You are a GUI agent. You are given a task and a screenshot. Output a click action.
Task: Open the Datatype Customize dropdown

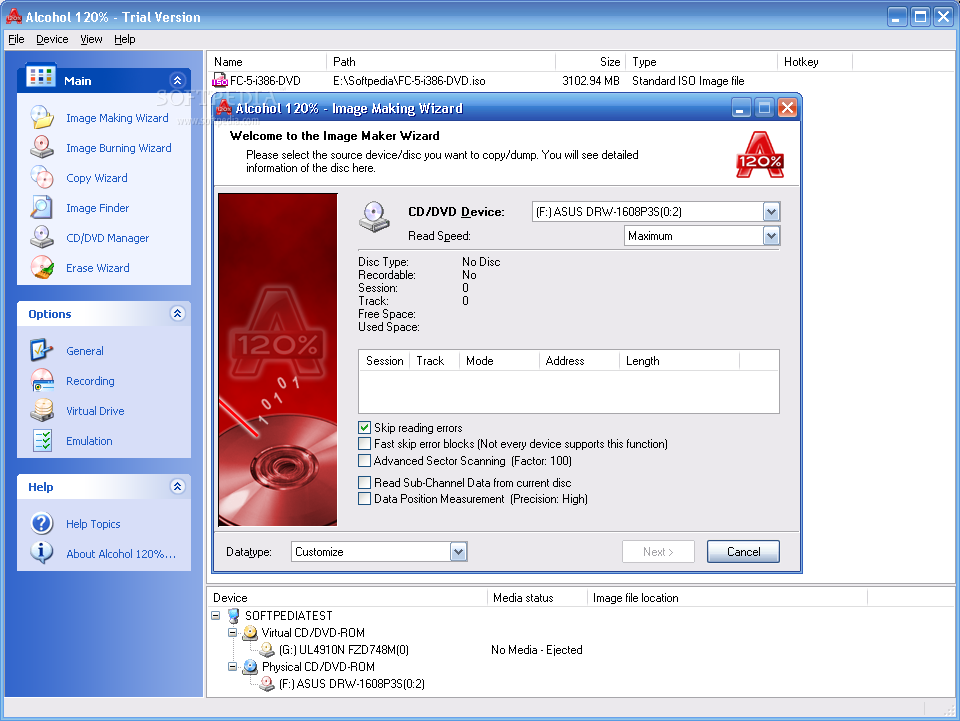458,552
